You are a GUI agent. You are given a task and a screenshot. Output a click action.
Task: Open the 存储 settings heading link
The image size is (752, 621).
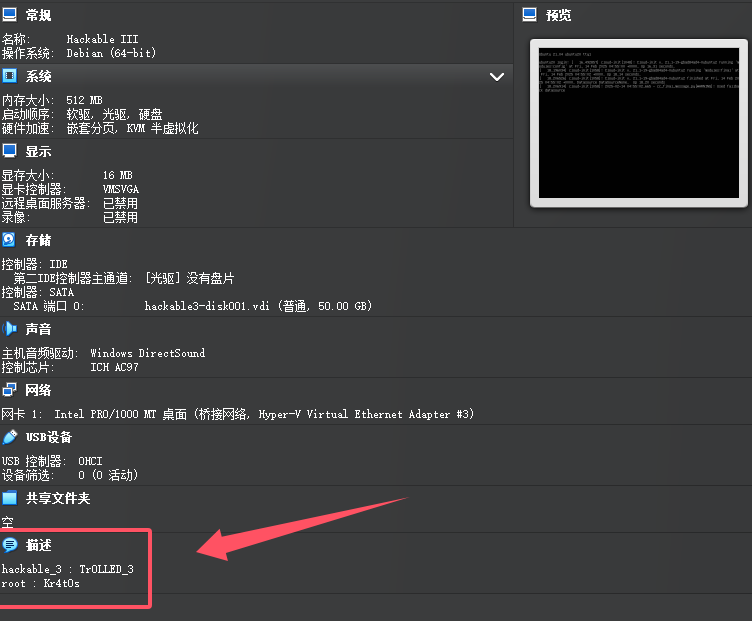(39, 241)
